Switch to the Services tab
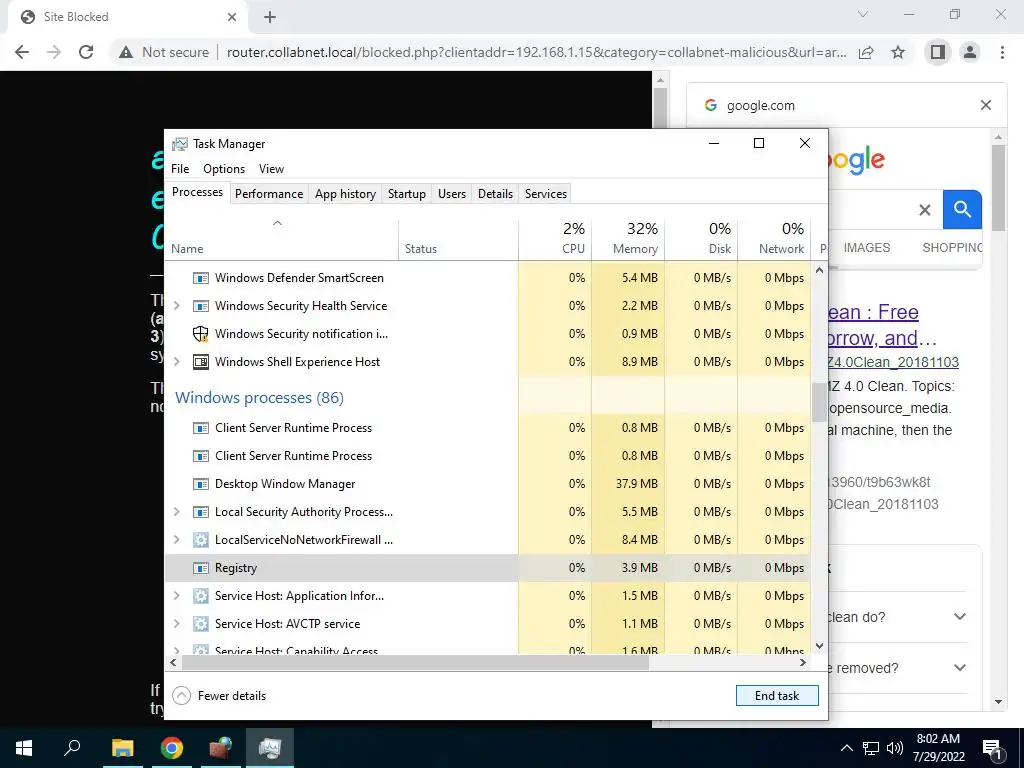The width and height of the screenshot is (1024, 768). tap(546, 194)
